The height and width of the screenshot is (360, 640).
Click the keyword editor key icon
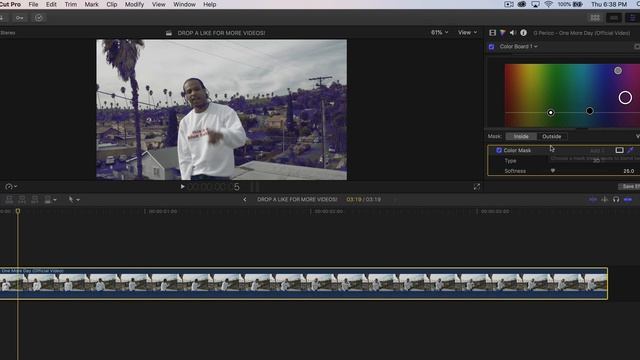coord(19,18)
